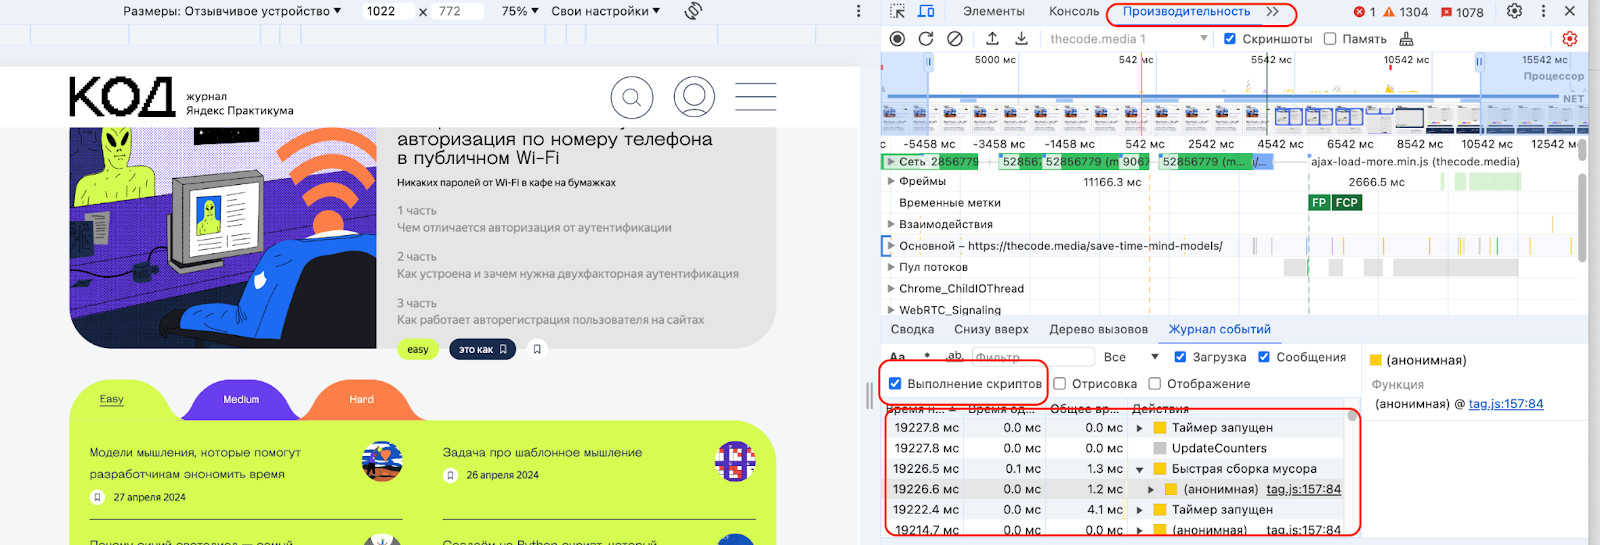Image resolution: width=1600 pixels, height=545 pixels.
Task: Show more DevTools tabs chevron
Action: 1272,11
